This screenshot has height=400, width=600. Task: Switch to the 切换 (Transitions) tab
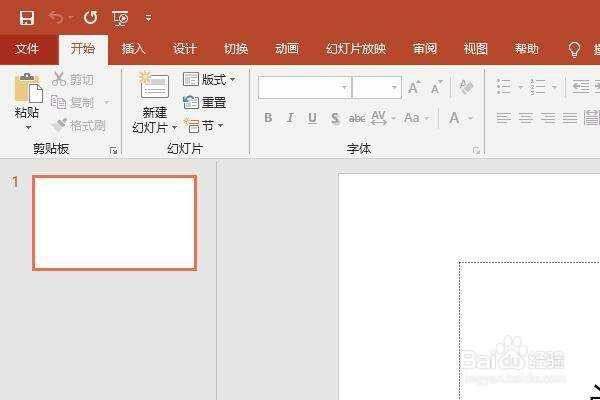(x=236, y=49)
